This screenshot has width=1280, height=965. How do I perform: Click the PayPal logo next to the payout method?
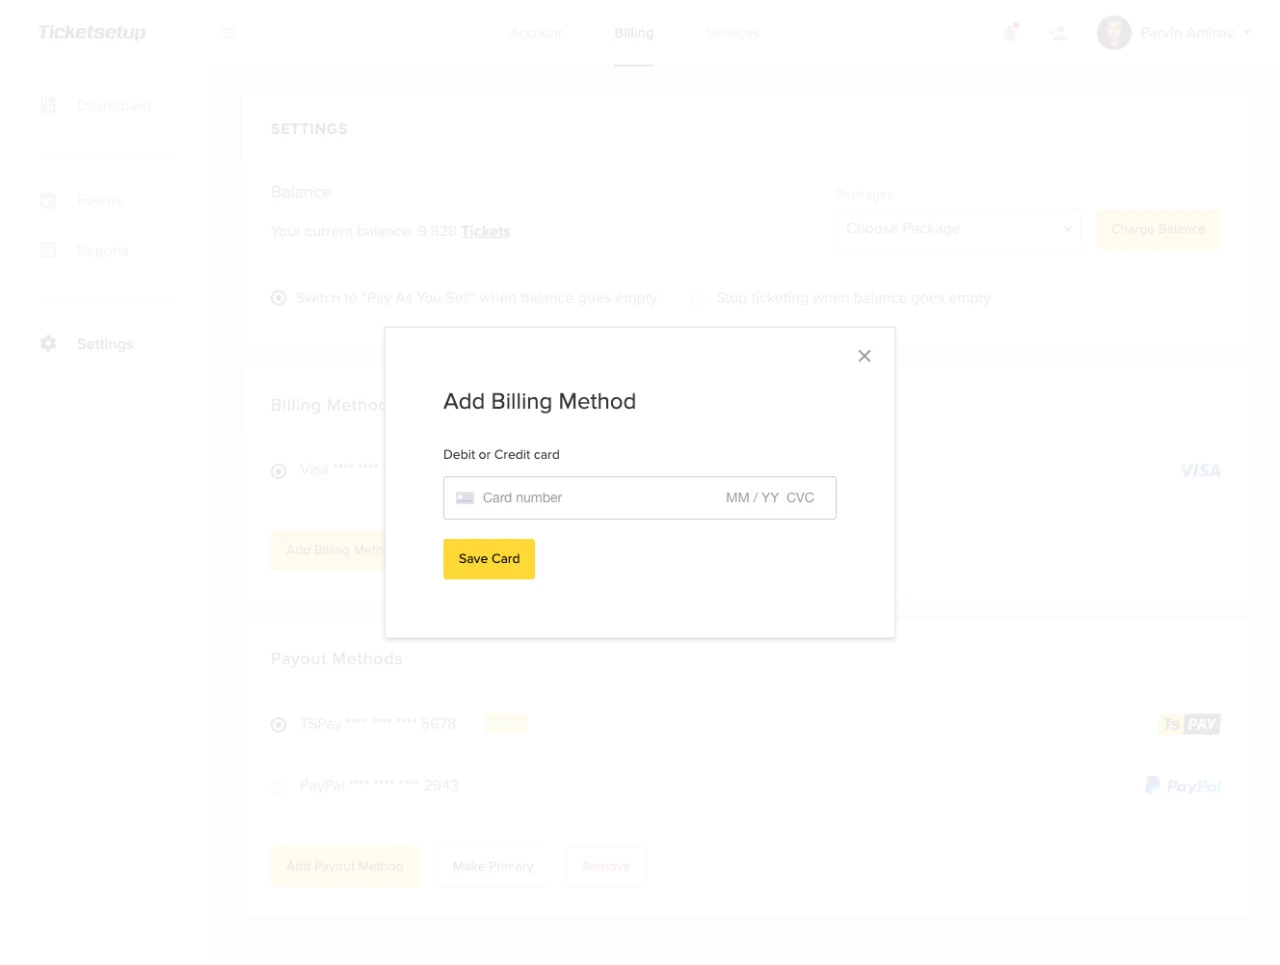coord(1183,785)
